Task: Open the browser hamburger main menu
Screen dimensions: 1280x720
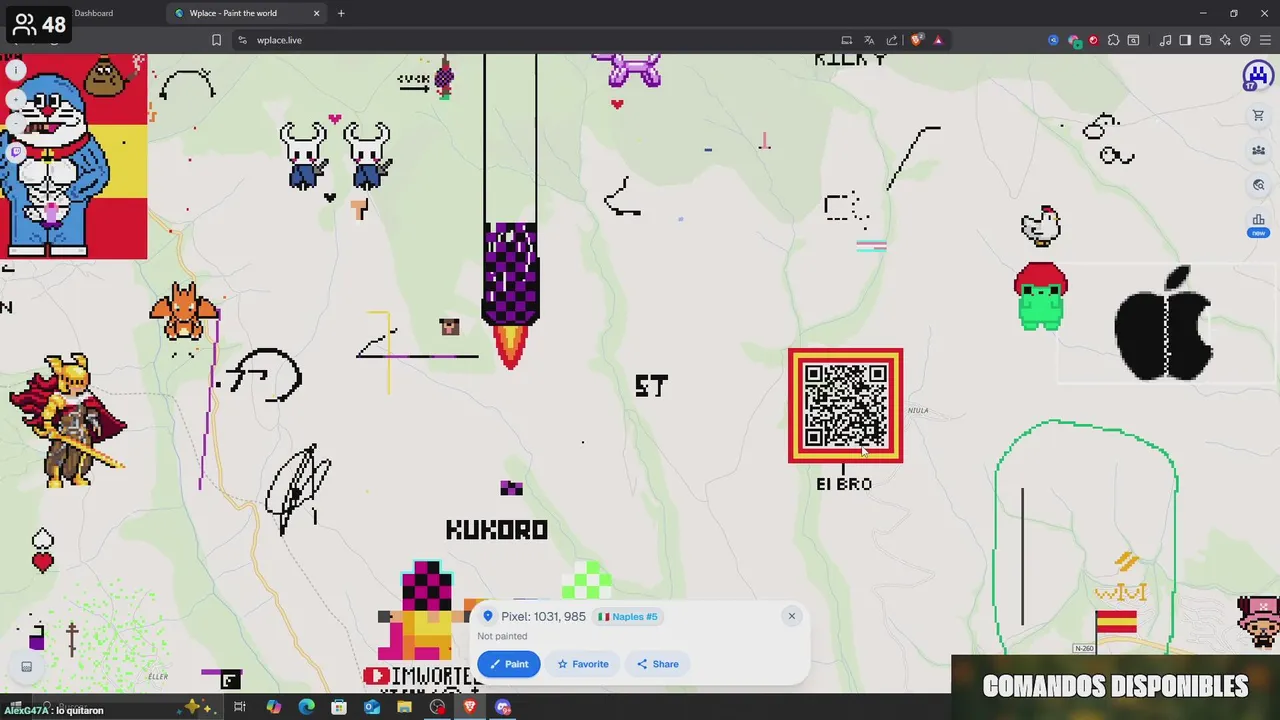Action: click(x=1265, y=40)
